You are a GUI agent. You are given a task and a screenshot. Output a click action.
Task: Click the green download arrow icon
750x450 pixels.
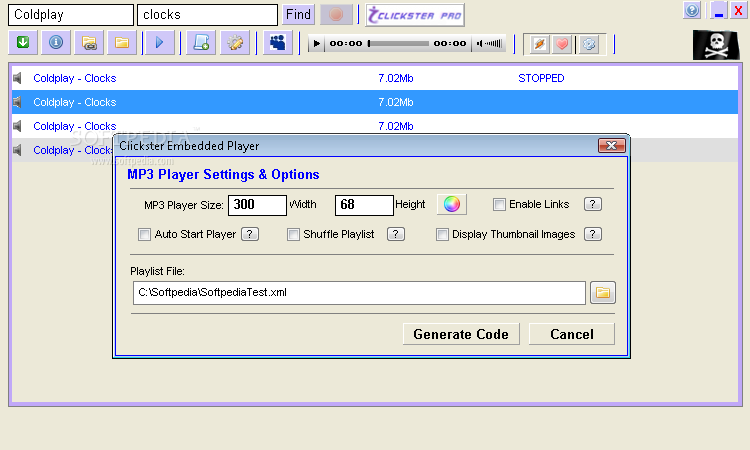pos(23,43)
